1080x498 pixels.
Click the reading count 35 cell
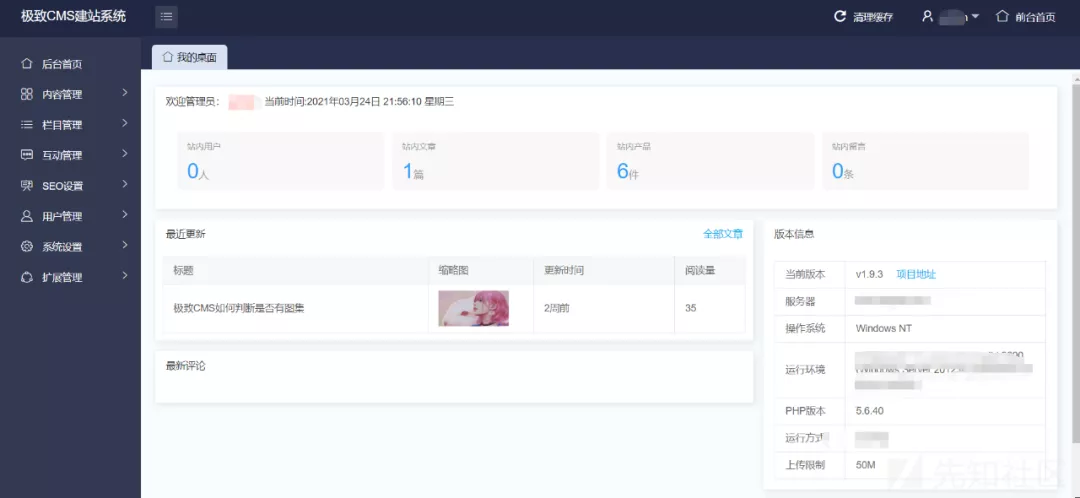pyautogui.click(x=710, y=309)
